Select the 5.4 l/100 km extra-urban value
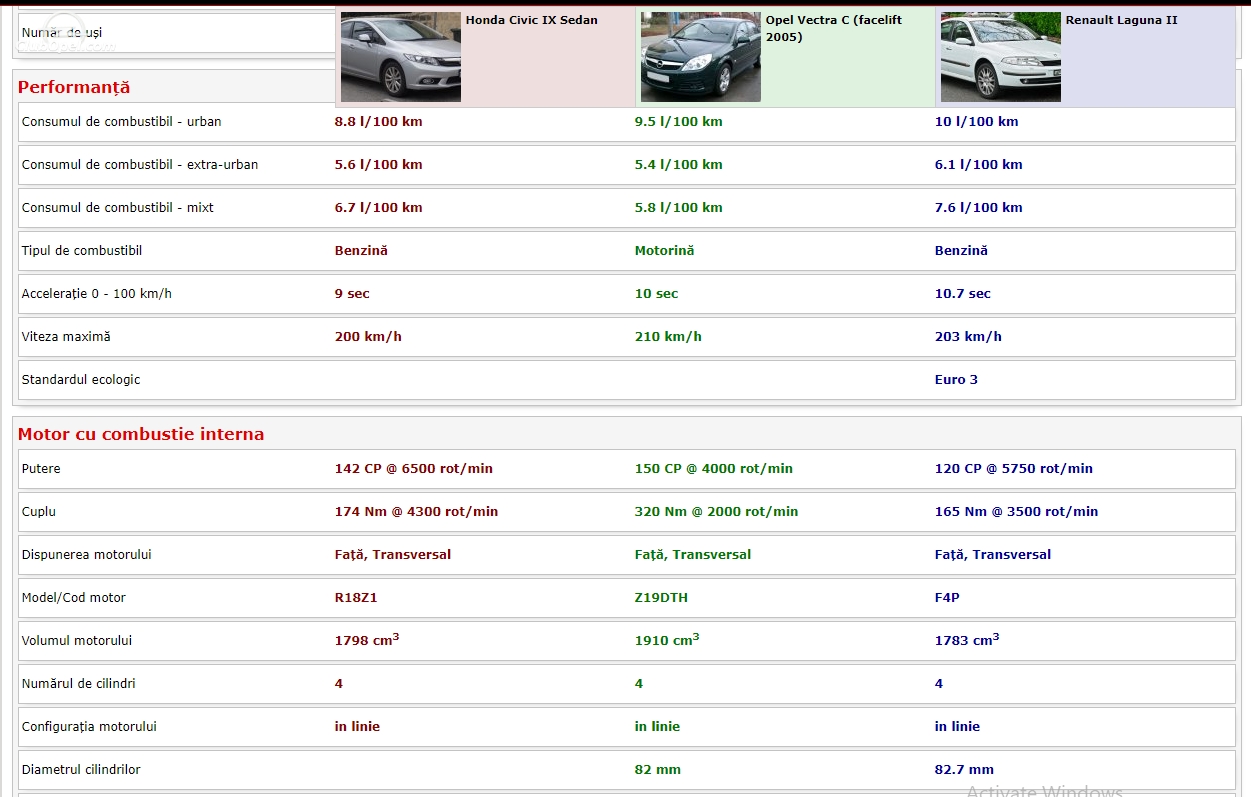1251x797 pixels. (679, 165)
